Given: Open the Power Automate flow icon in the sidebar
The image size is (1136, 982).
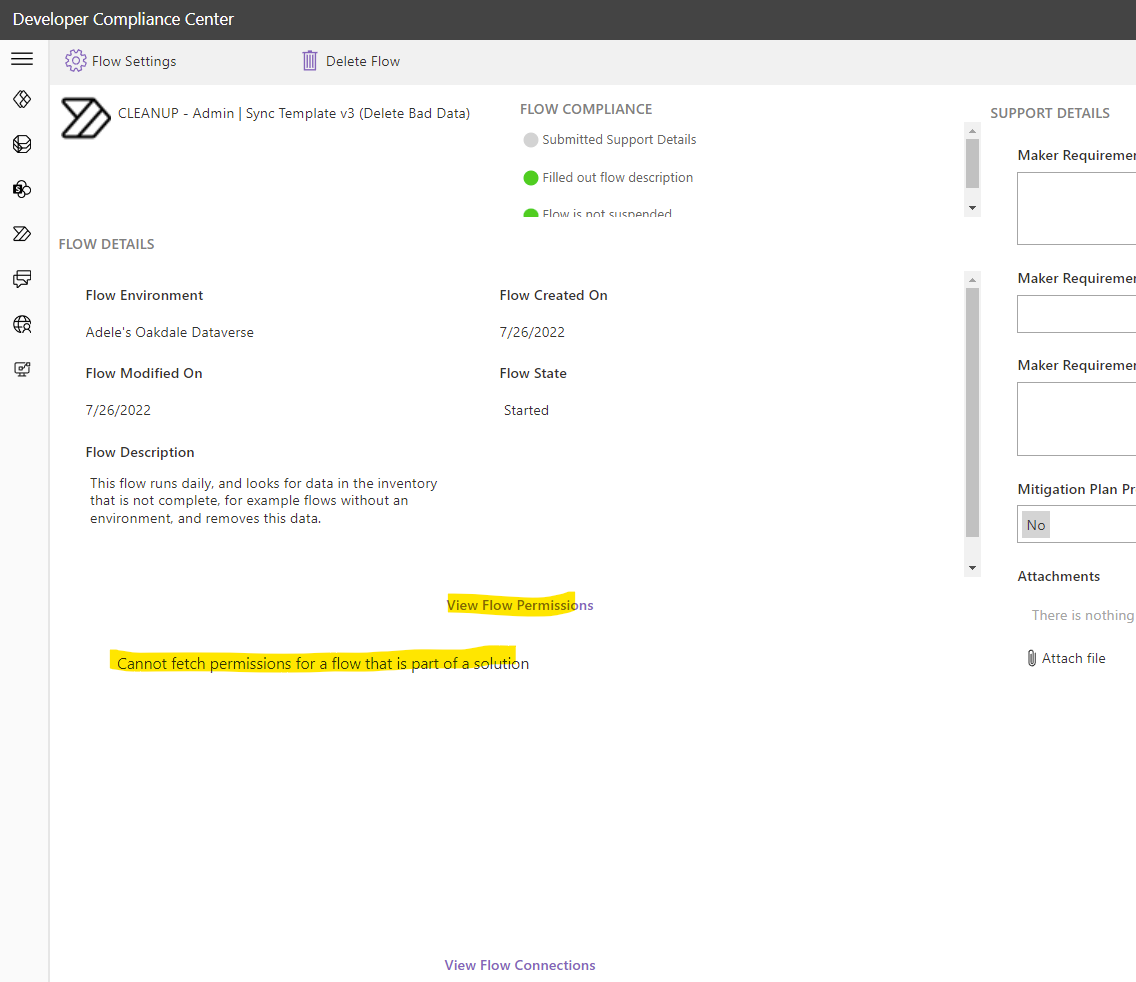Looking at the screenshot, I should [x=22, y=233].
